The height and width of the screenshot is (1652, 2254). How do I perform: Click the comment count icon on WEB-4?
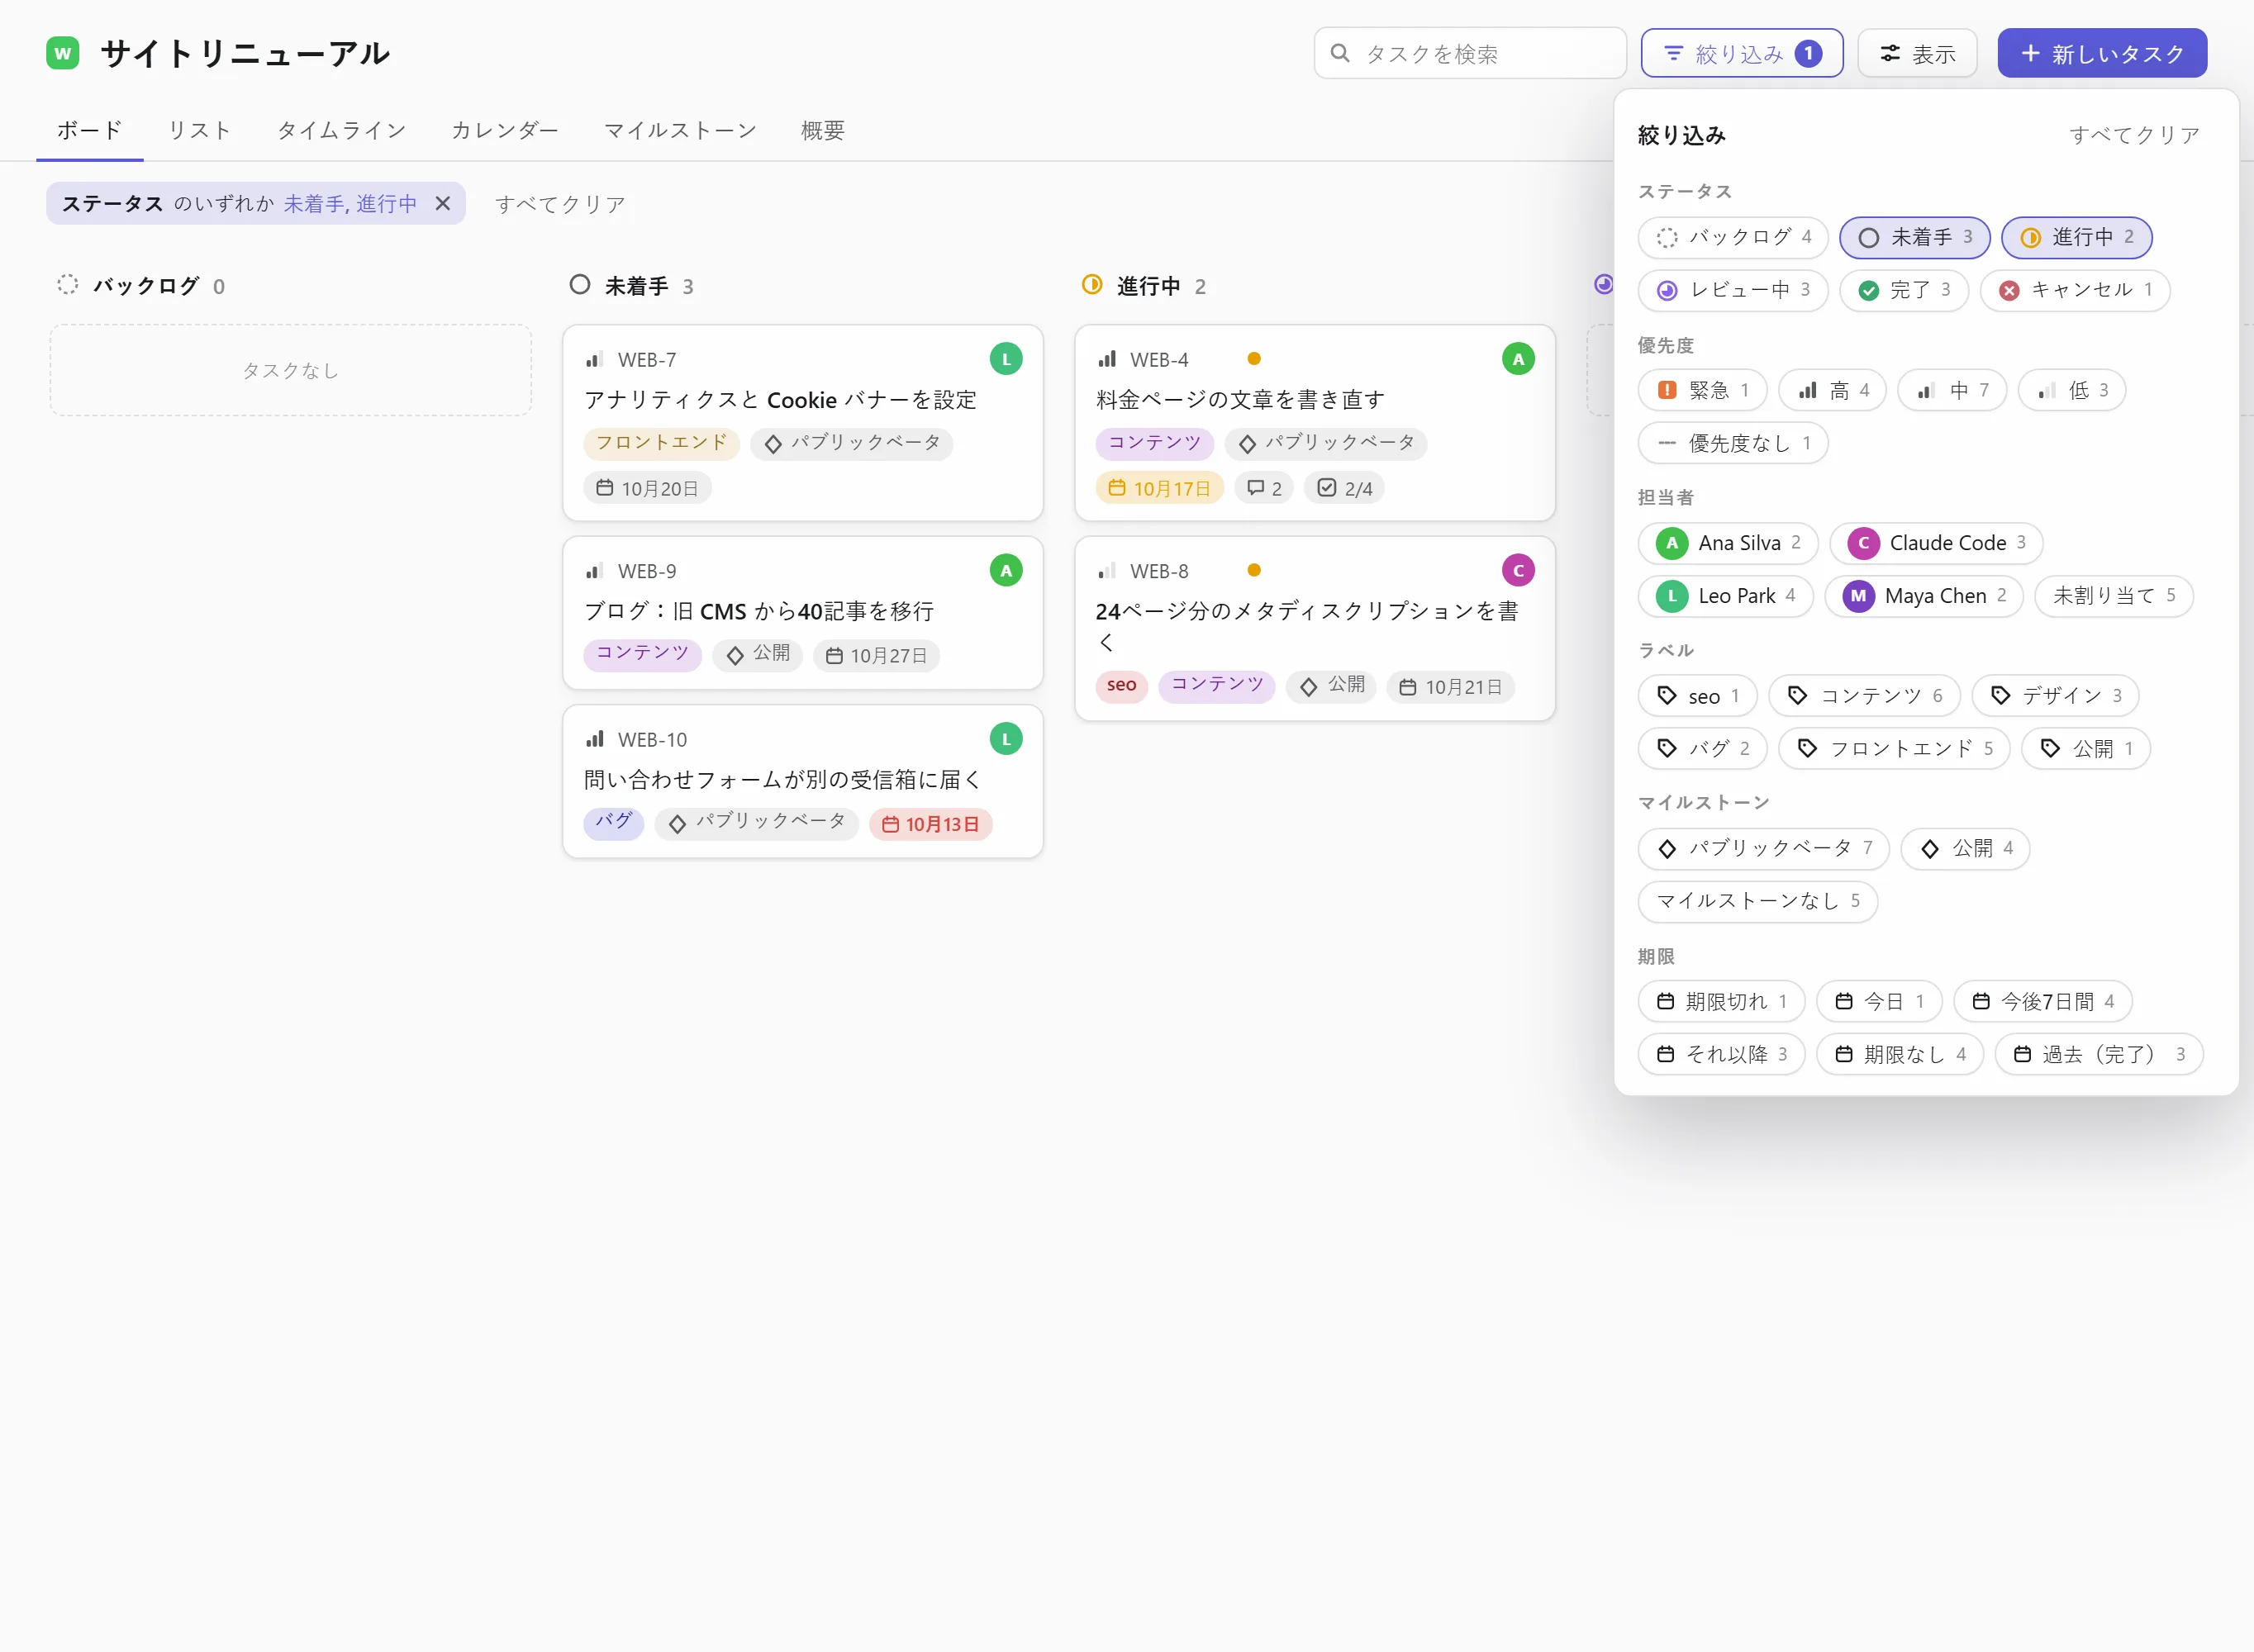coord(1255,488)
